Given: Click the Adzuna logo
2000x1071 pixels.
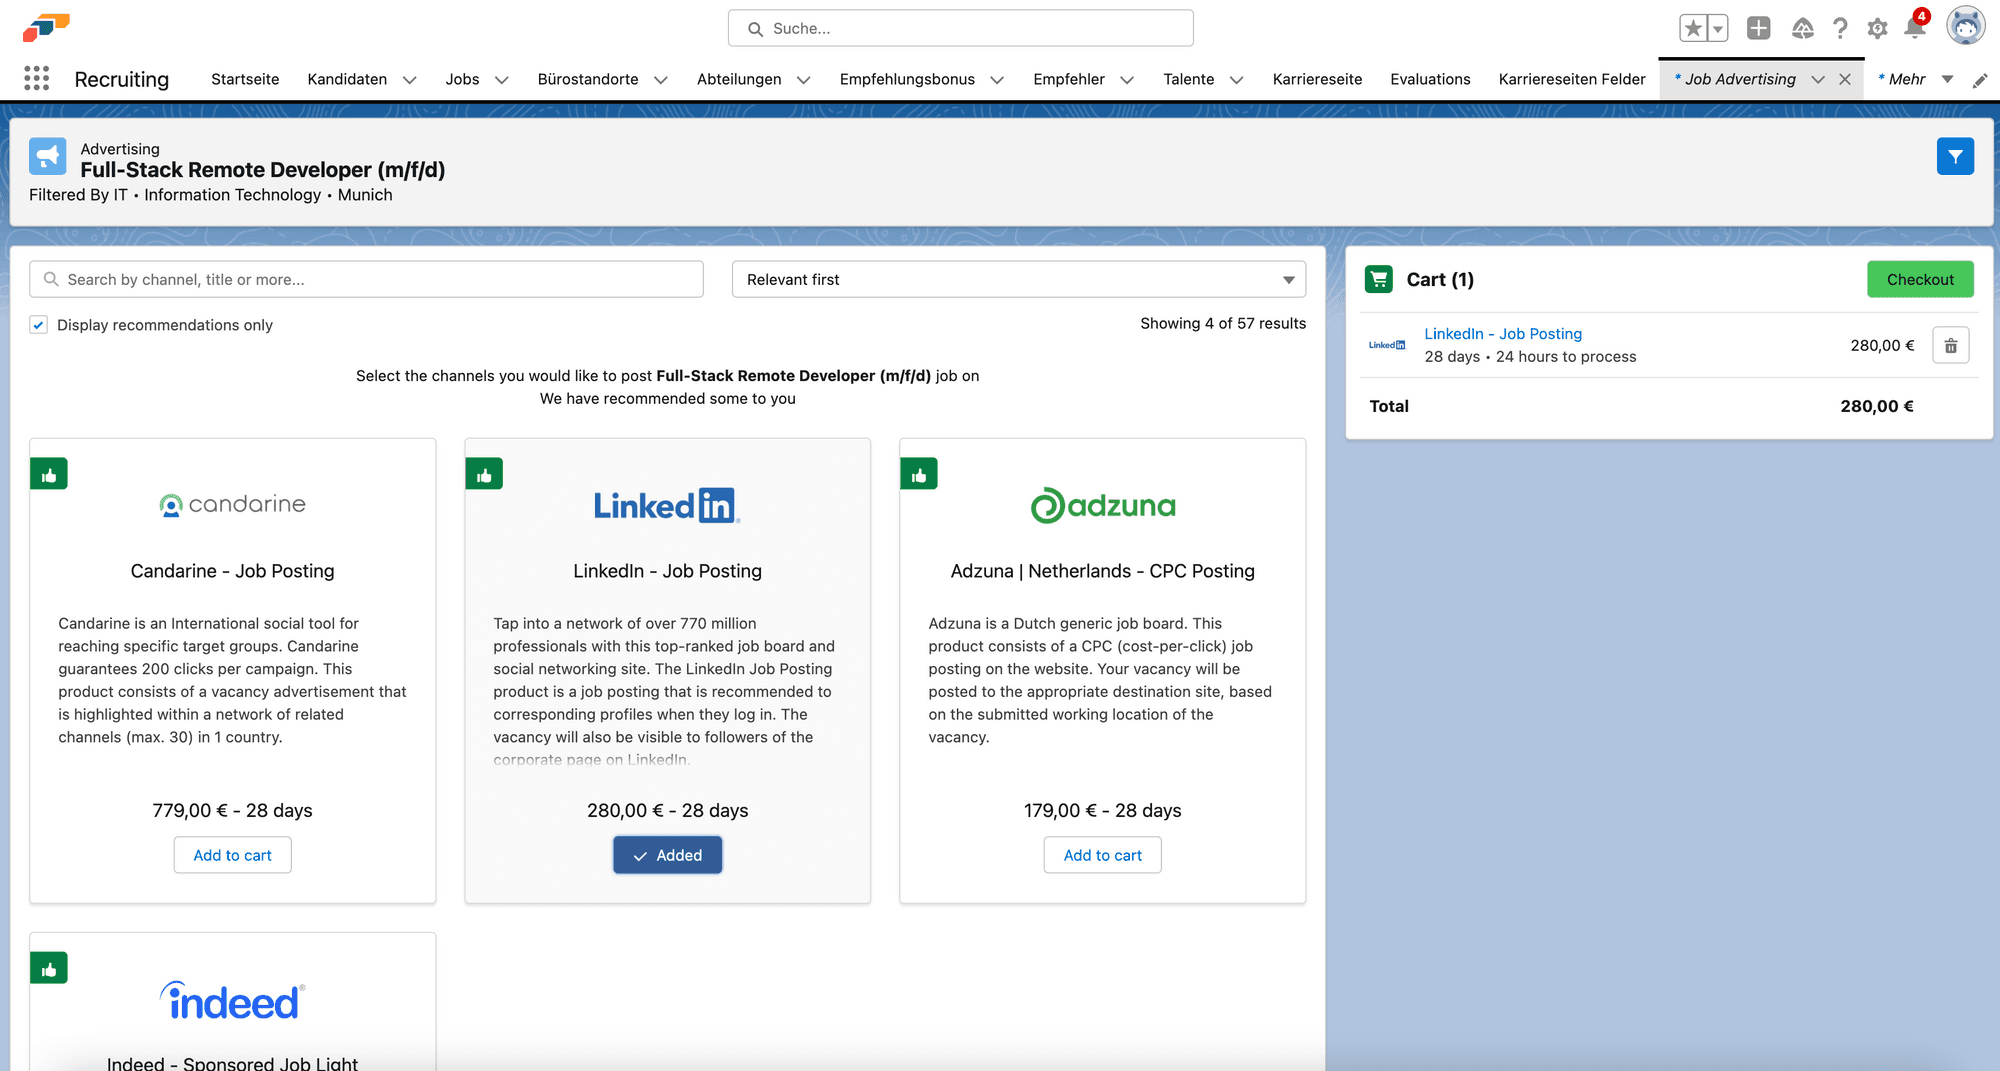Looking at the screenshot, I should [x=1103, y=505].
